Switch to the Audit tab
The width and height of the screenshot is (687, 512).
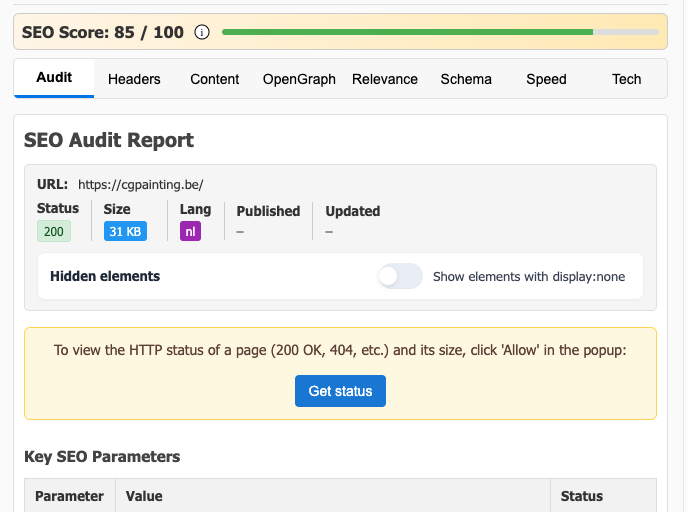coord(54,78)
